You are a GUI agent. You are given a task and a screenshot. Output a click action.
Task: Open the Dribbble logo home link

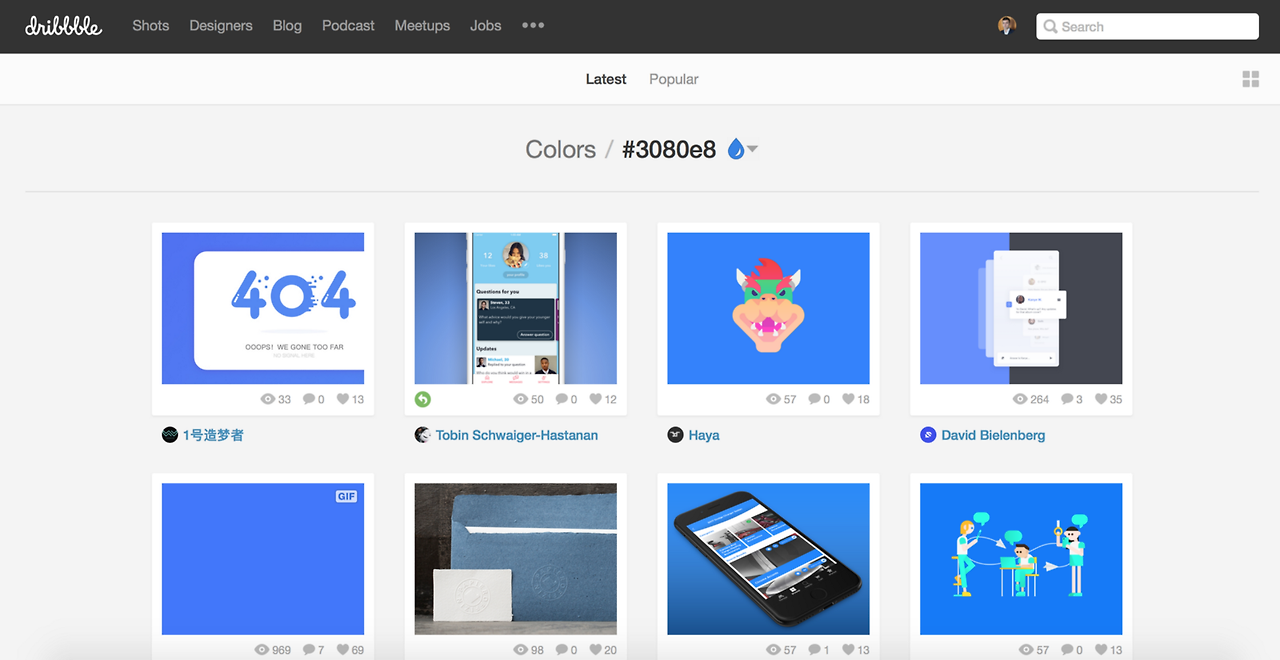click(63, 26)
